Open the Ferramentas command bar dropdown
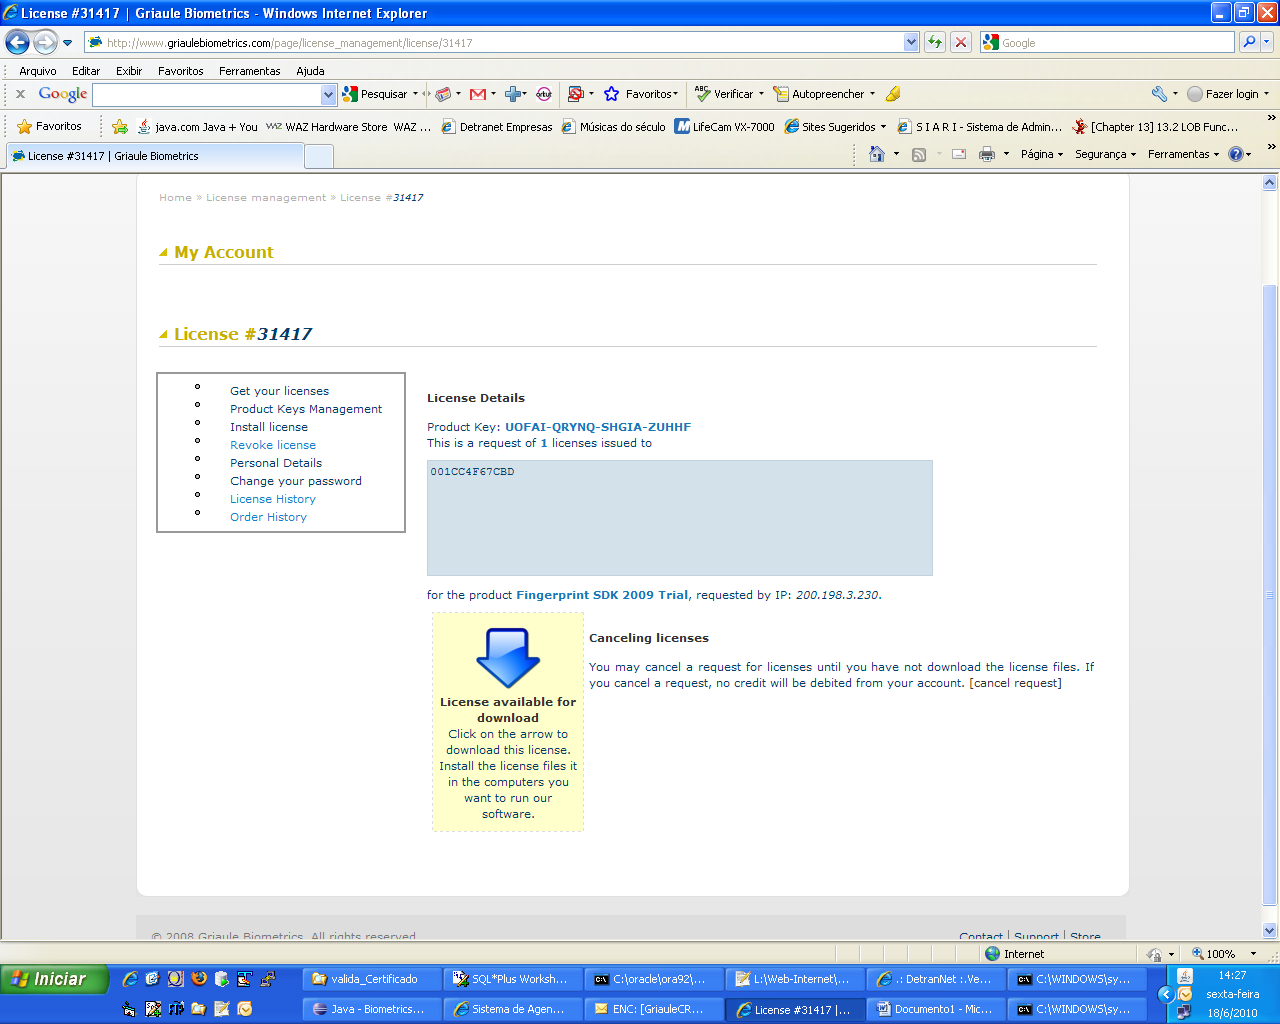This screenshot has width=1280, height=1024. [1183, 154]
